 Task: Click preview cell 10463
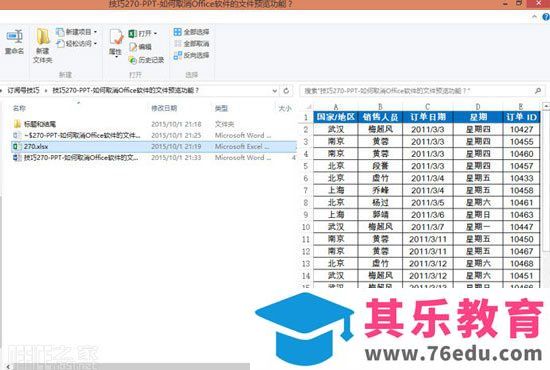click(521, 215)
